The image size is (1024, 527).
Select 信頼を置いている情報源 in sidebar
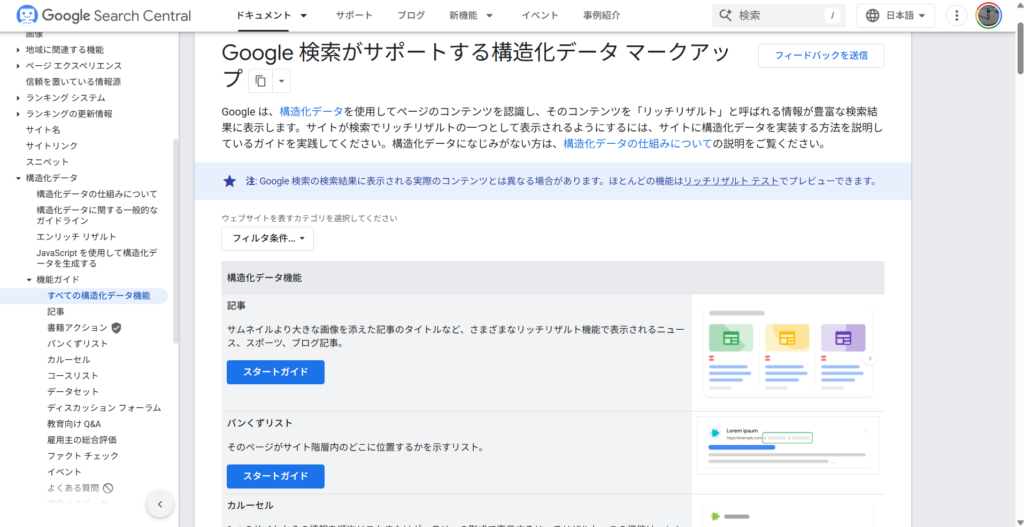73,82
